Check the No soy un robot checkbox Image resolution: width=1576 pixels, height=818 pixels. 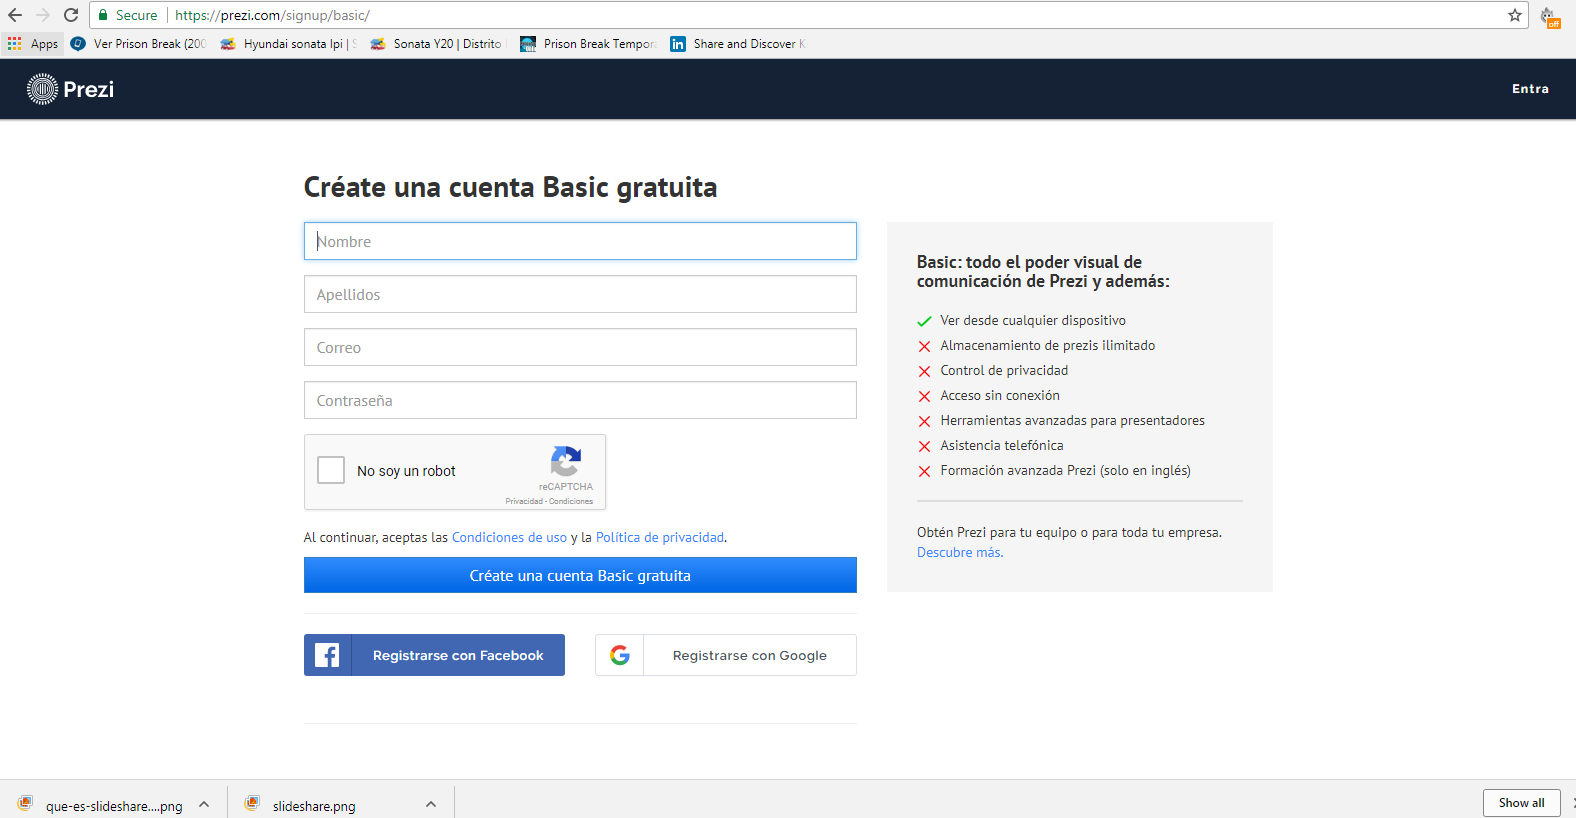click(x=331, y=470)
